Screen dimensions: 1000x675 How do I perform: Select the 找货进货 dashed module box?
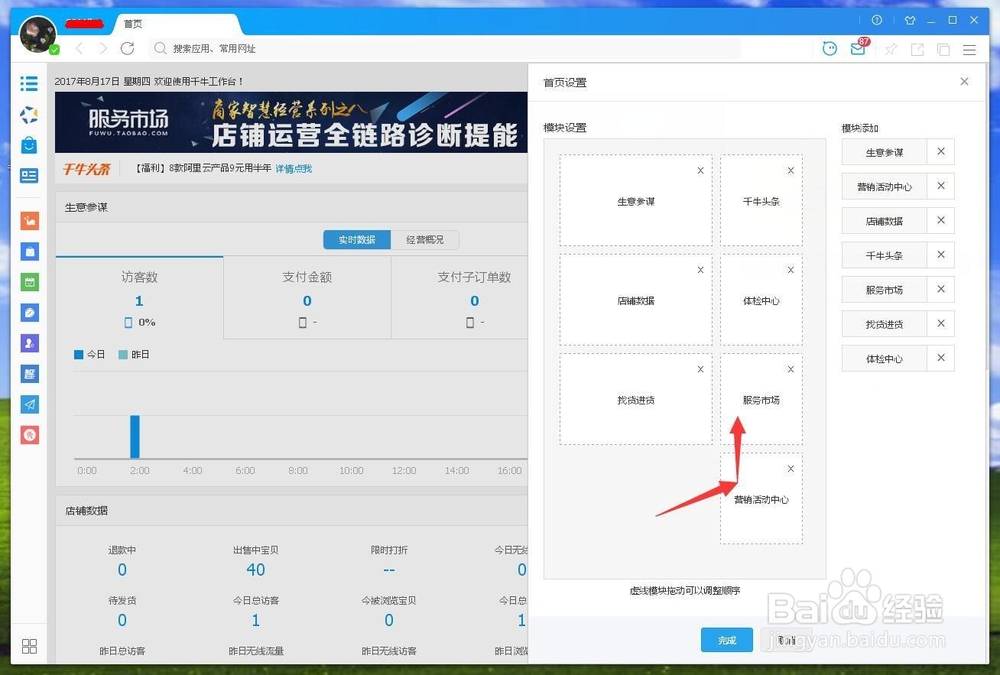(636, 399)
